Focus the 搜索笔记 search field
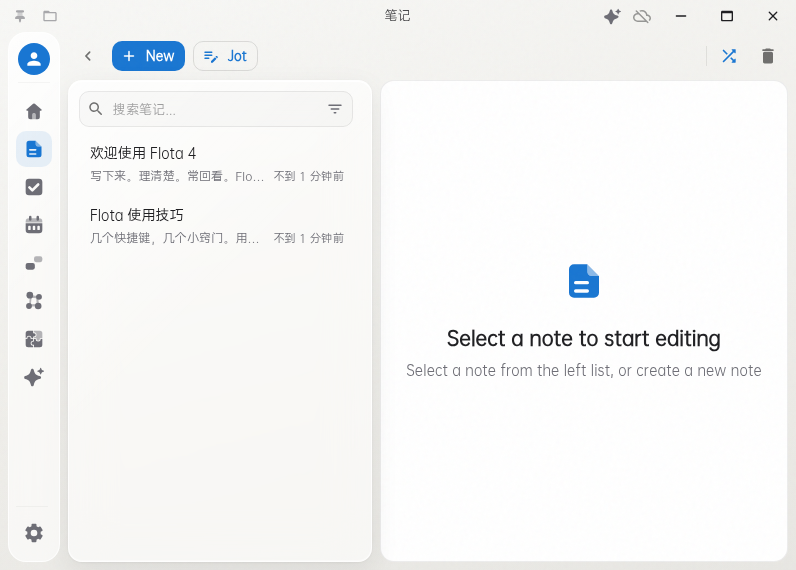This screenshot has height=570, width=796. [216, 109]
